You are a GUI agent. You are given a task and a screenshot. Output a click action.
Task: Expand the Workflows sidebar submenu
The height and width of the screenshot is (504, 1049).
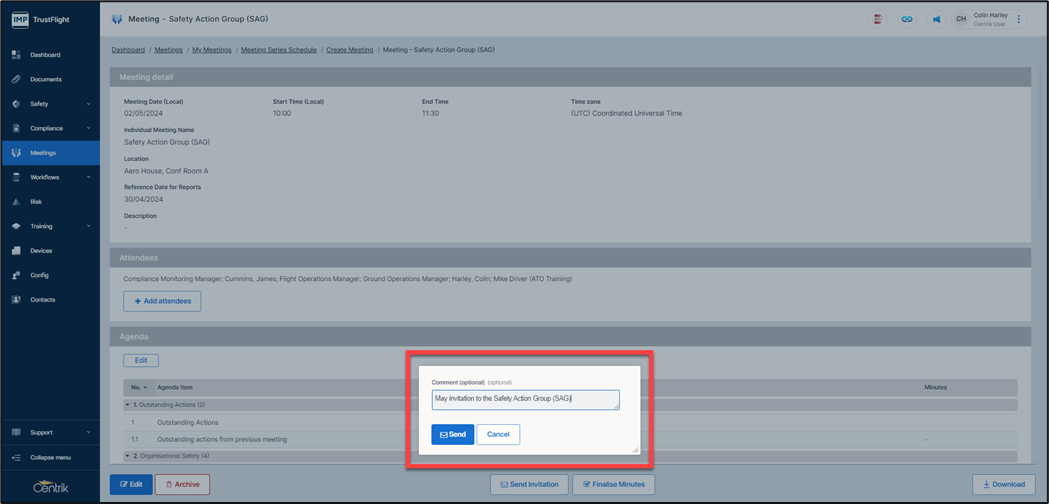(x=88, y=177)
